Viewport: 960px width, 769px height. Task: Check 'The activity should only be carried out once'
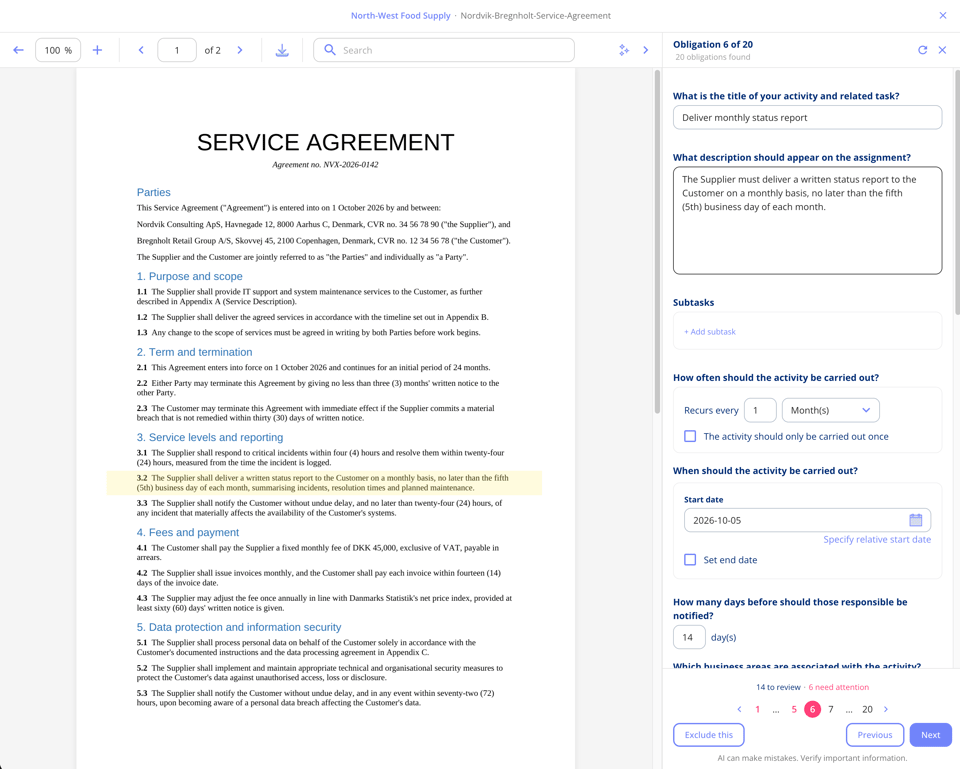coord(690,436)
